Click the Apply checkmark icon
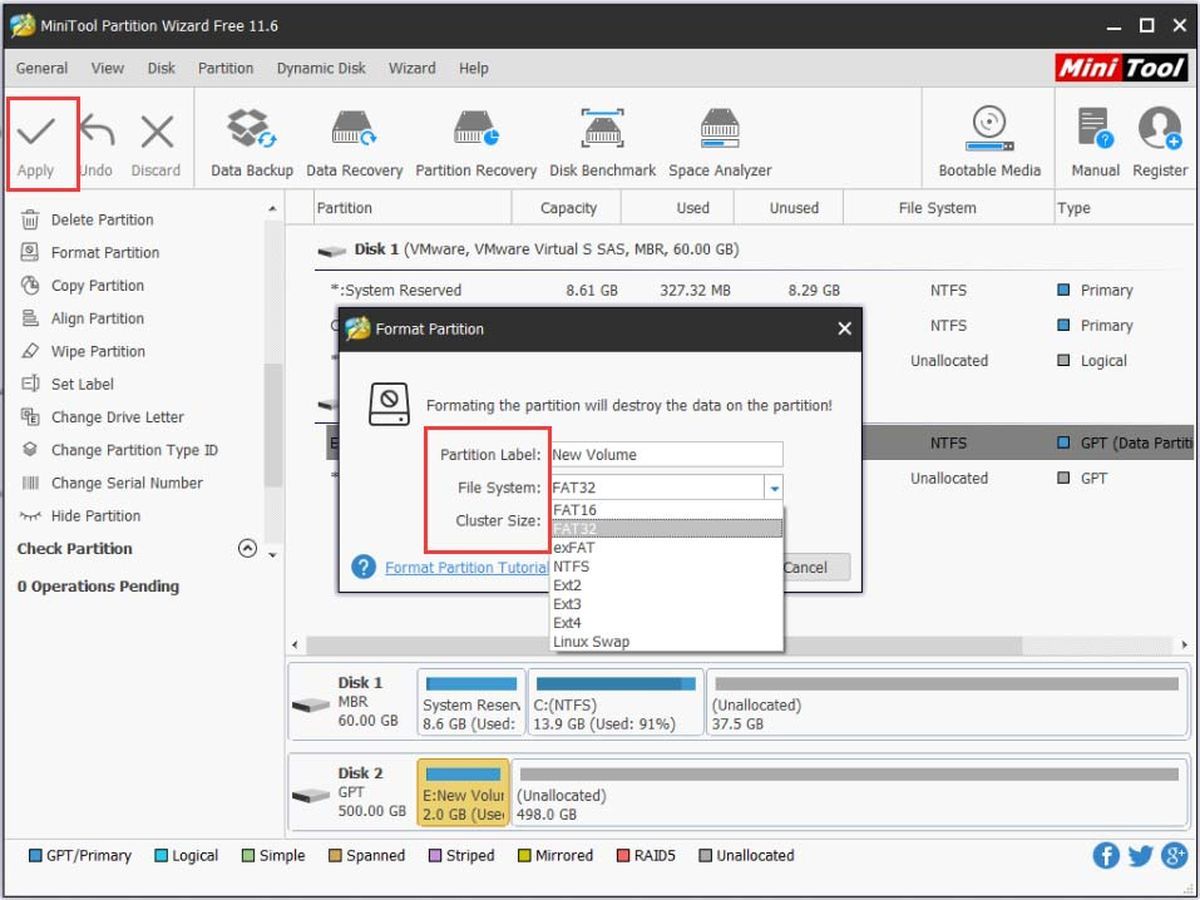This screenshot has height=900, width=1200. pos(36,131)
